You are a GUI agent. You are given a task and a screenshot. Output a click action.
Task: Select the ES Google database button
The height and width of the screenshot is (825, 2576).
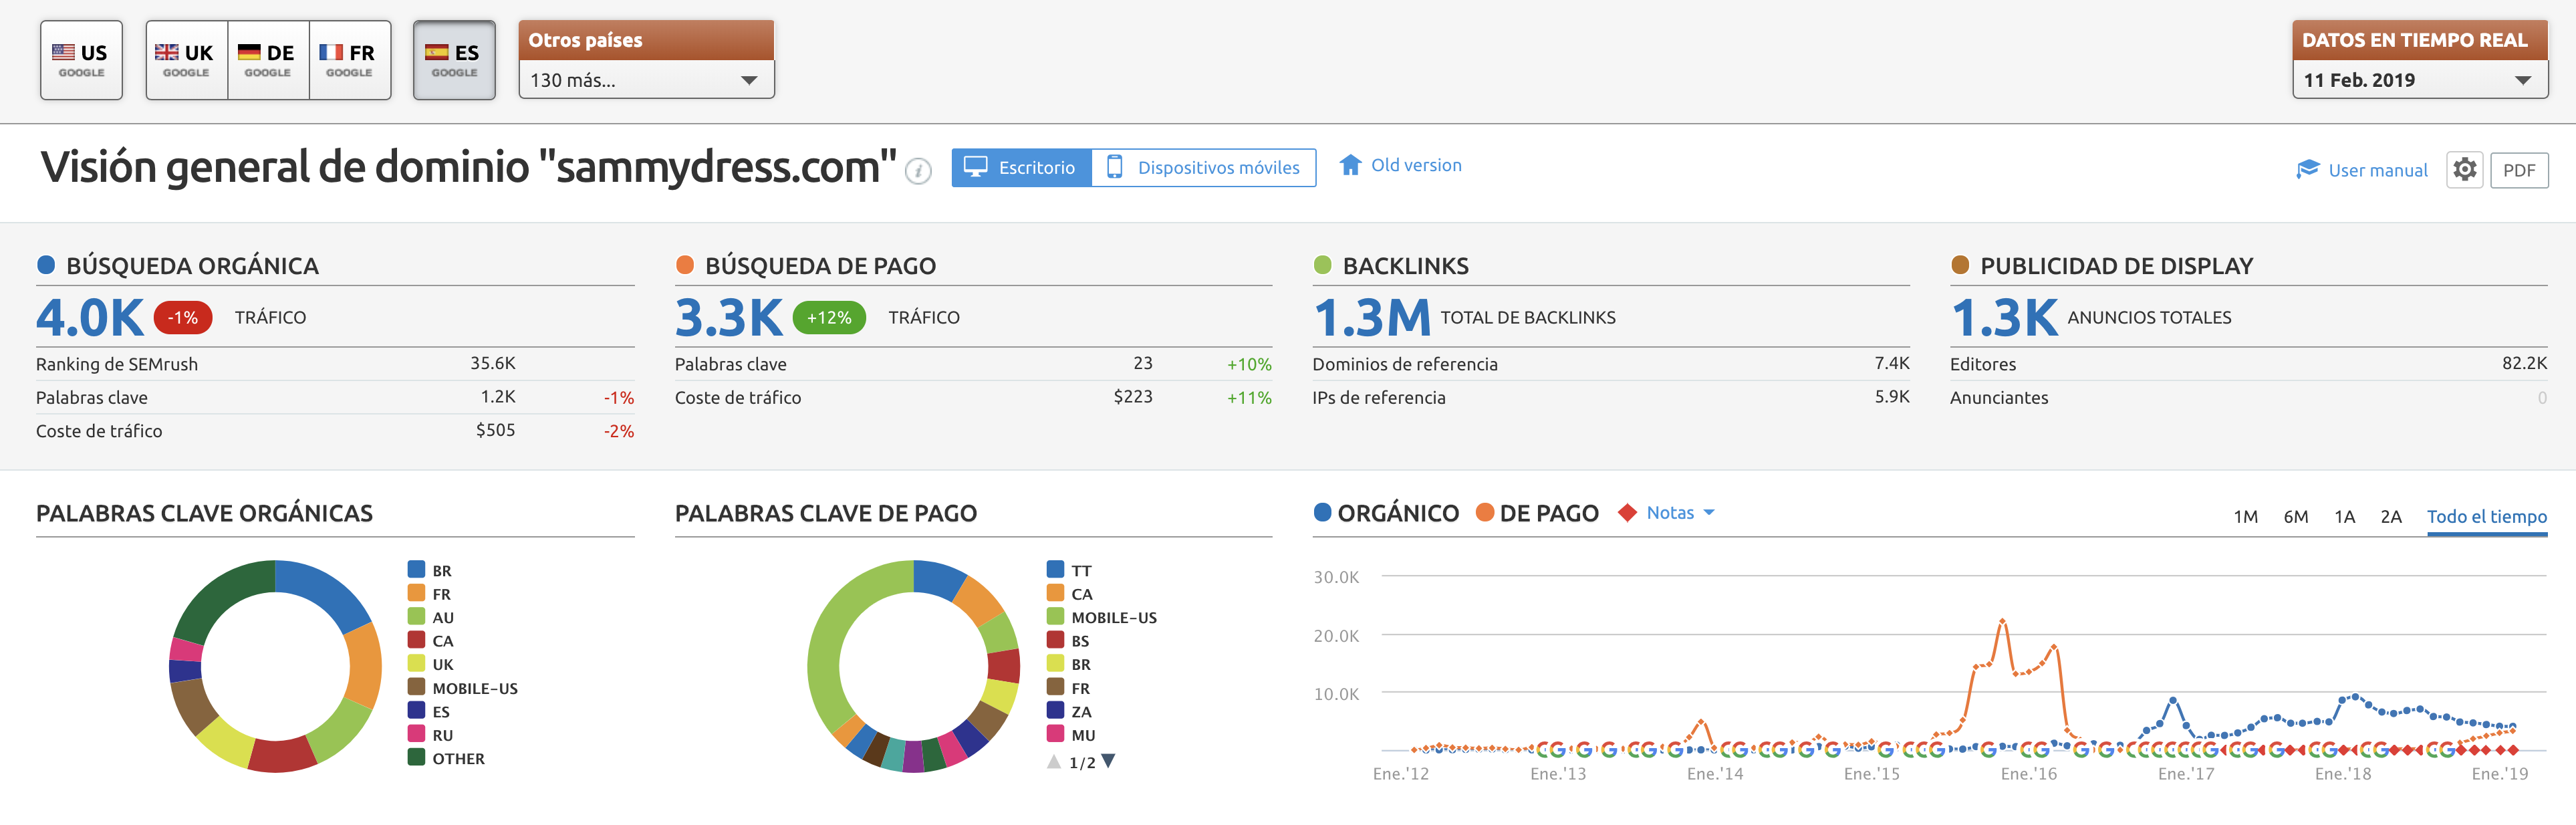click(454, 60)
